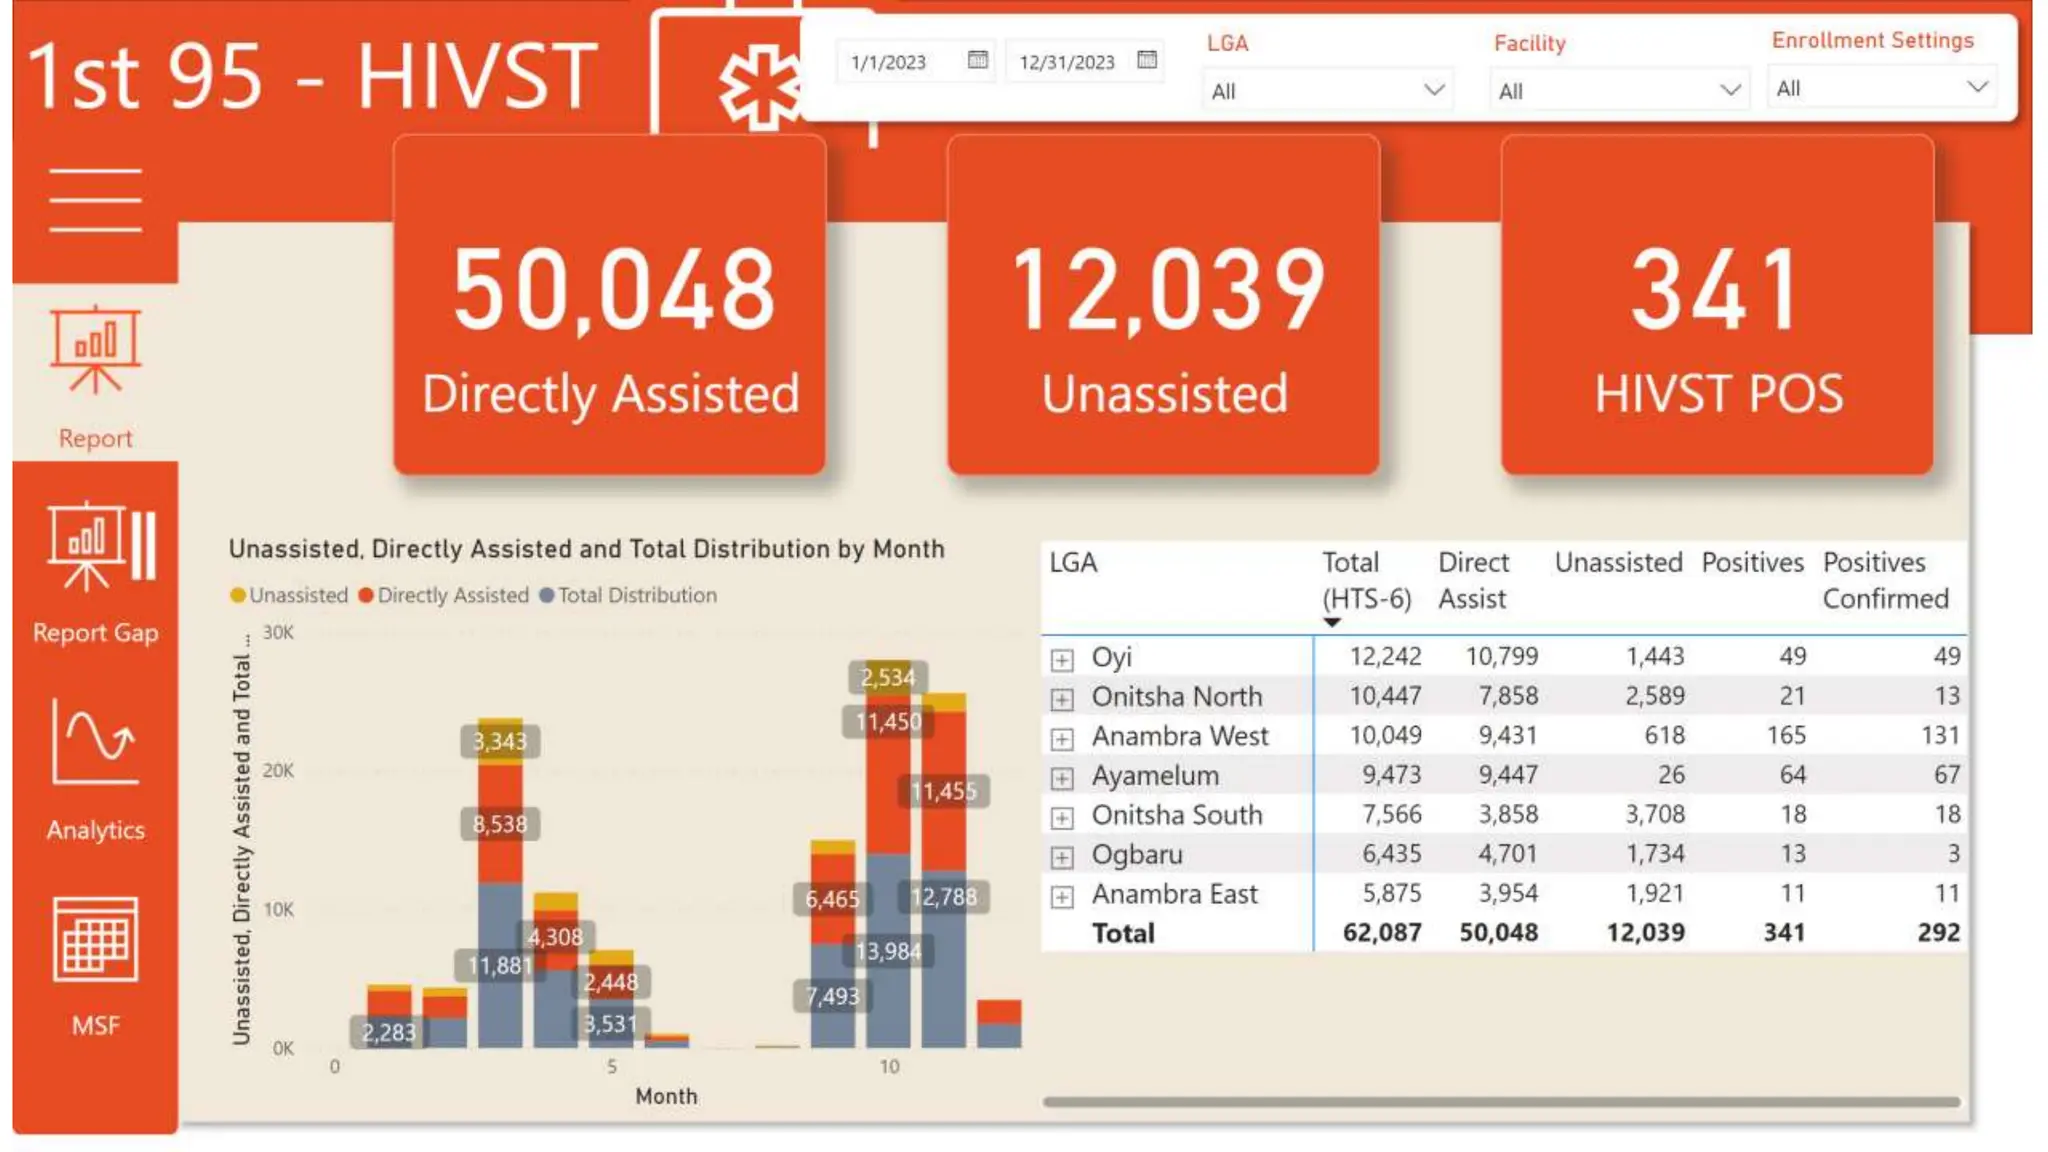The image size is (2048, 1152).
Task: Toggle the Total Distribution legend blue swatch
Action: click(546, 595)
